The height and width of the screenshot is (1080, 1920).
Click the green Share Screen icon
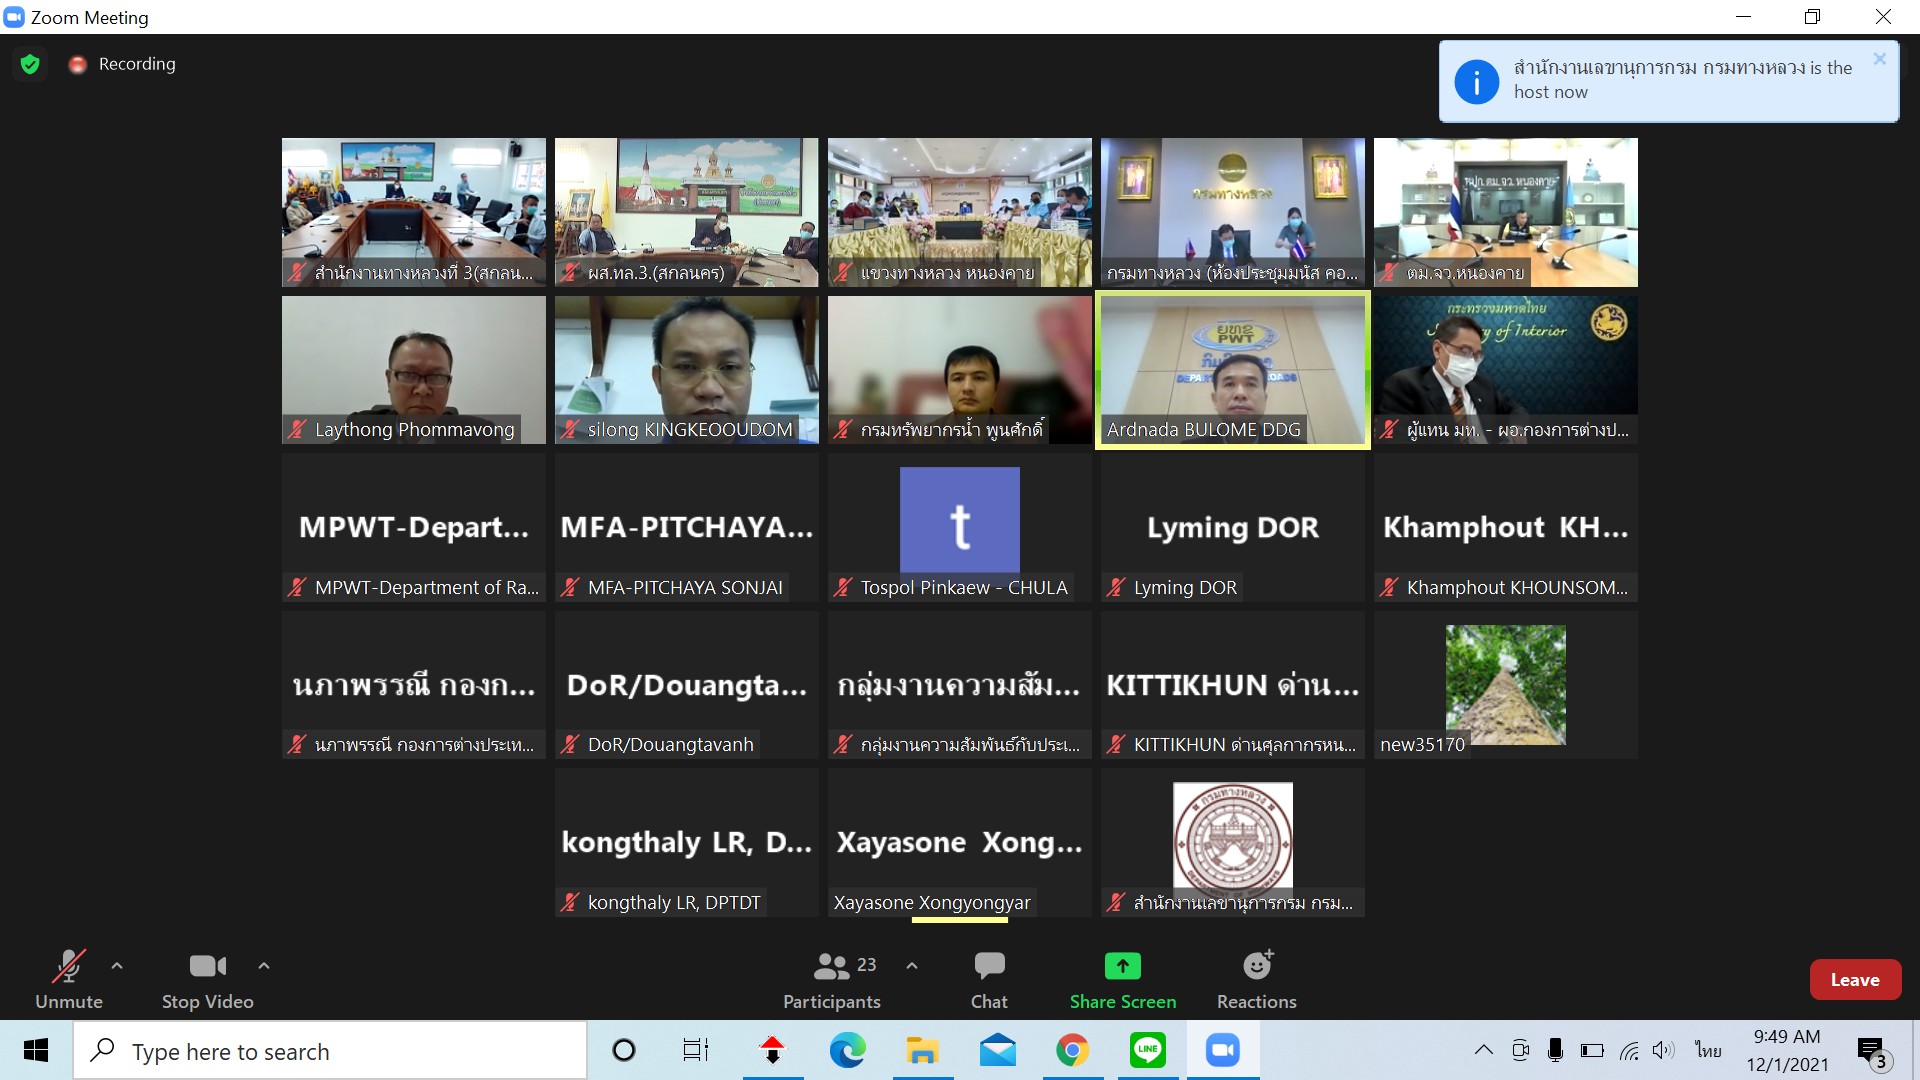pos(1122,966)
